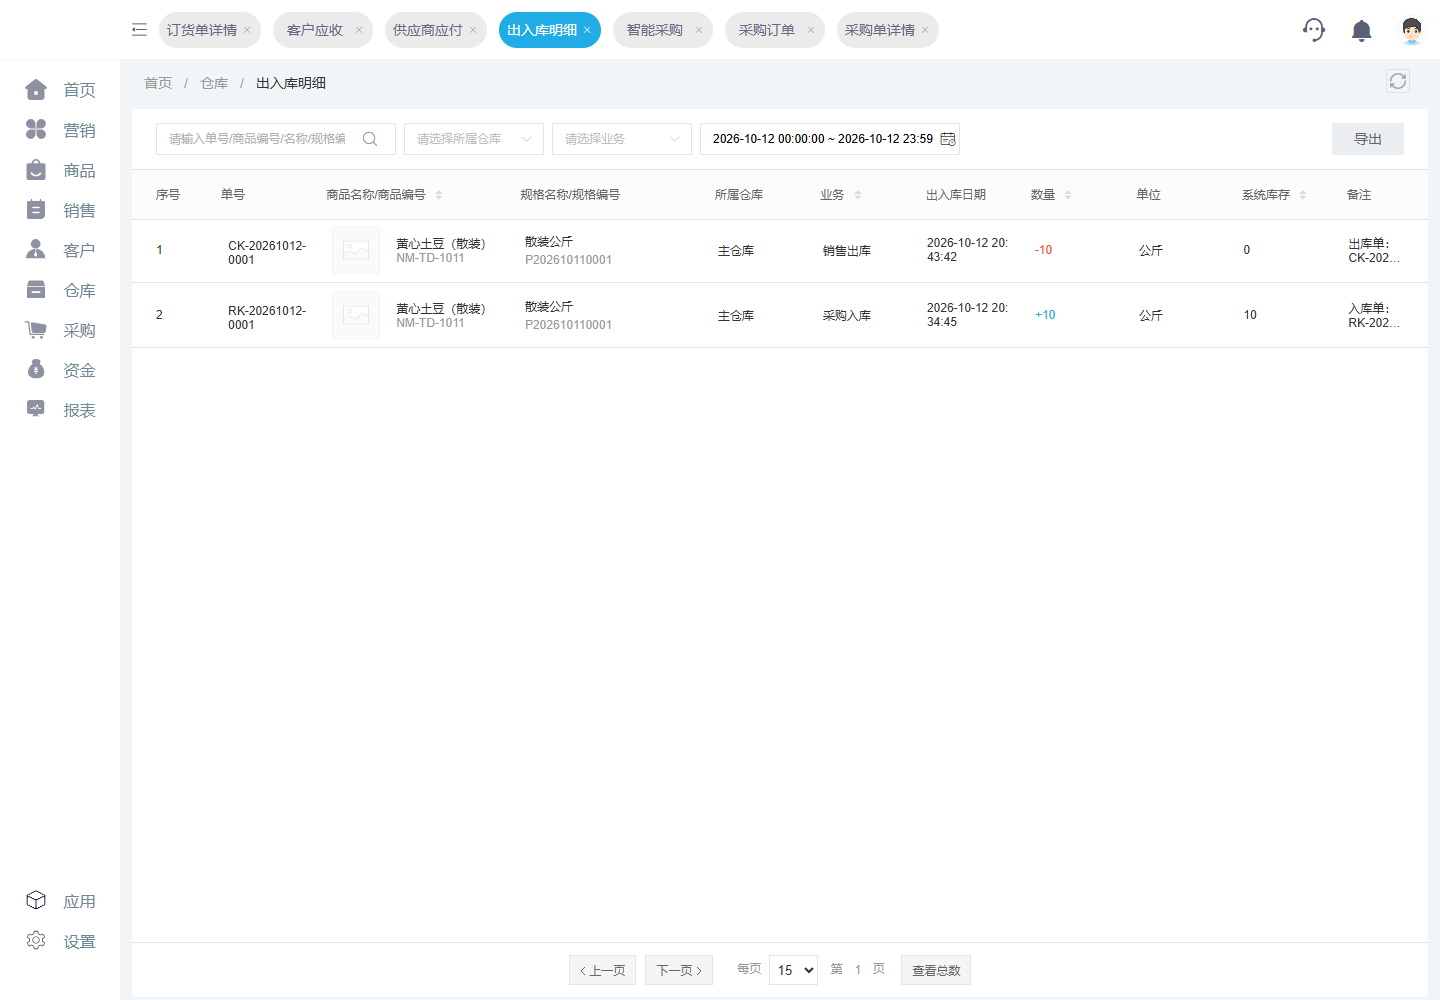Image resolution: width=1440 pixels, height=1000 pixels.
Task: Open 销售 in the sidebar
Action: tap(60, 210)
